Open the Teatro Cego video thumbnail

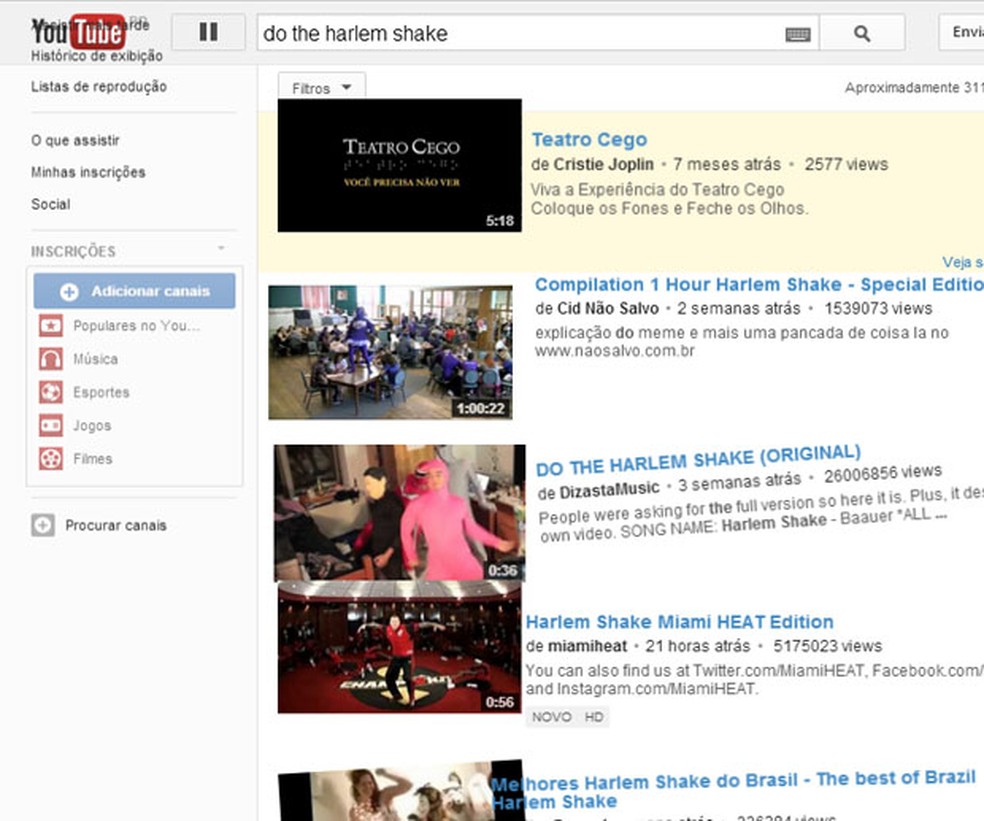click(x=398, y=164)
